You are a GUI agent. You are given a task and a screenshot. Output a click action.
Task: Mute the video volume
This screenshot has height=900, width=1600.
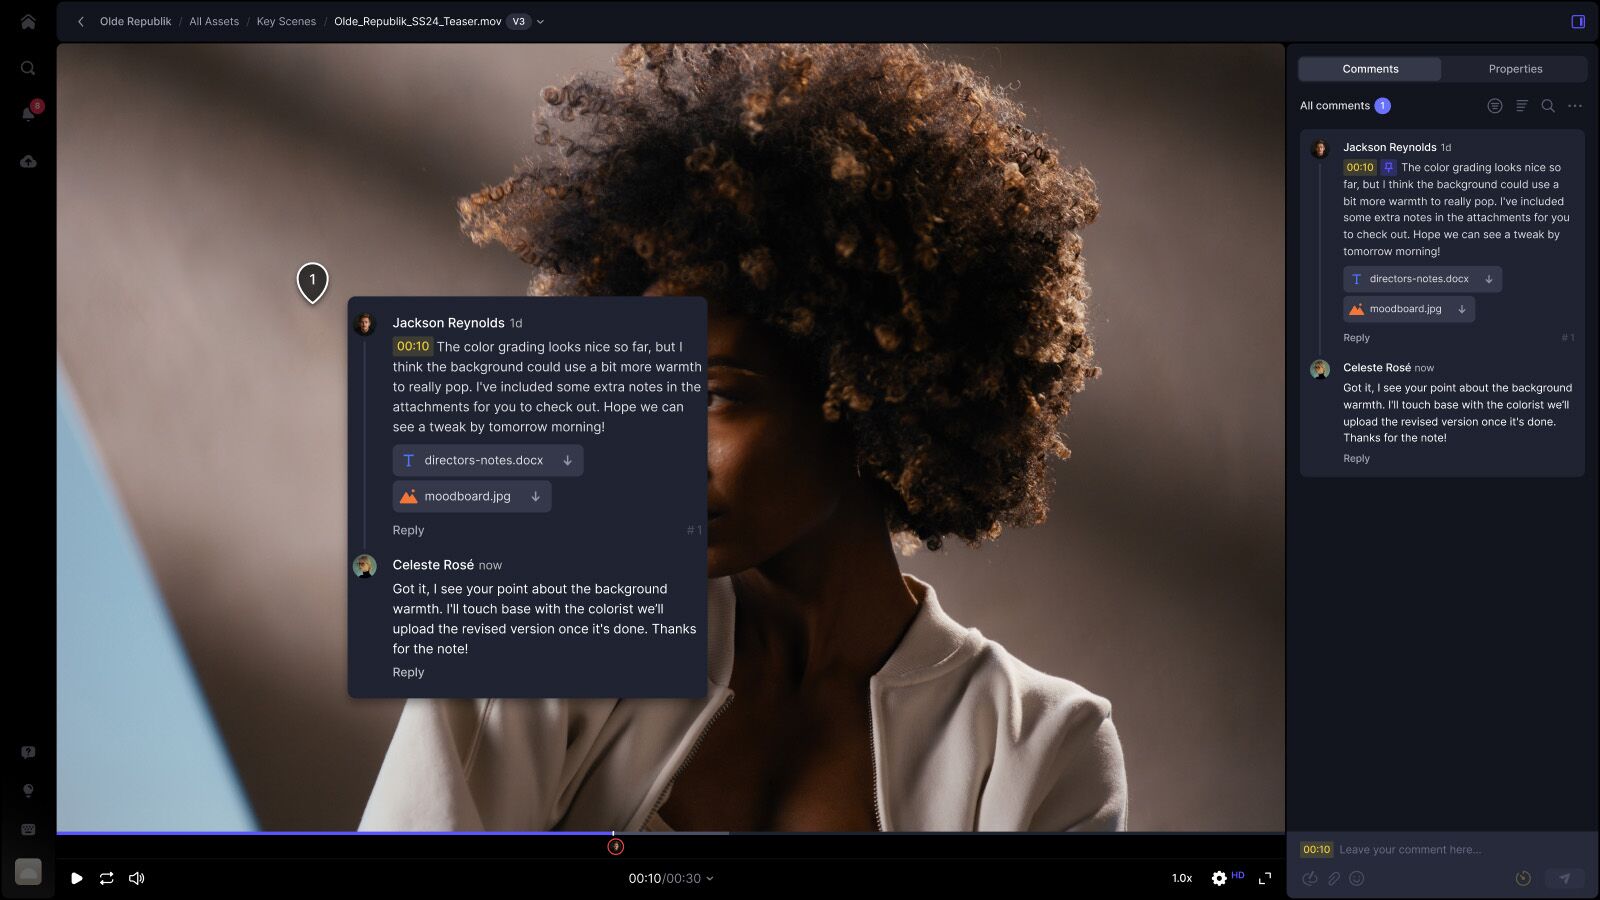point(137,878)
